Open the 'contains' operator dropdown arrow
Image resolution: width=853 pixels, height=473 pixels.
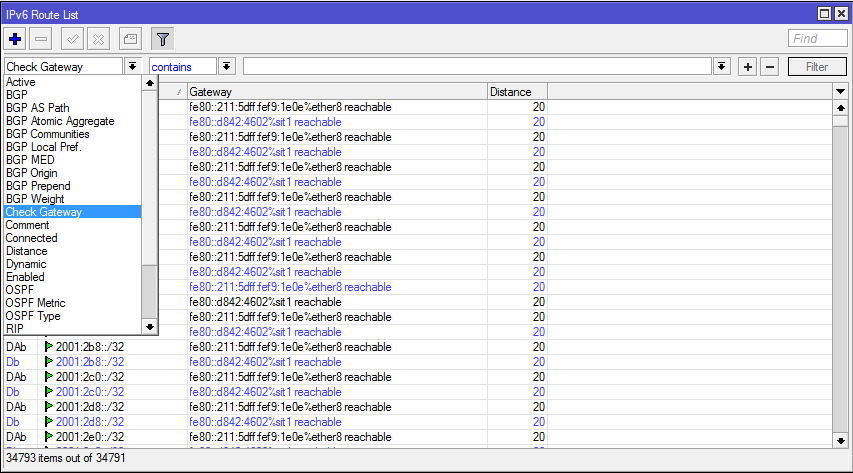coord(227,67)
